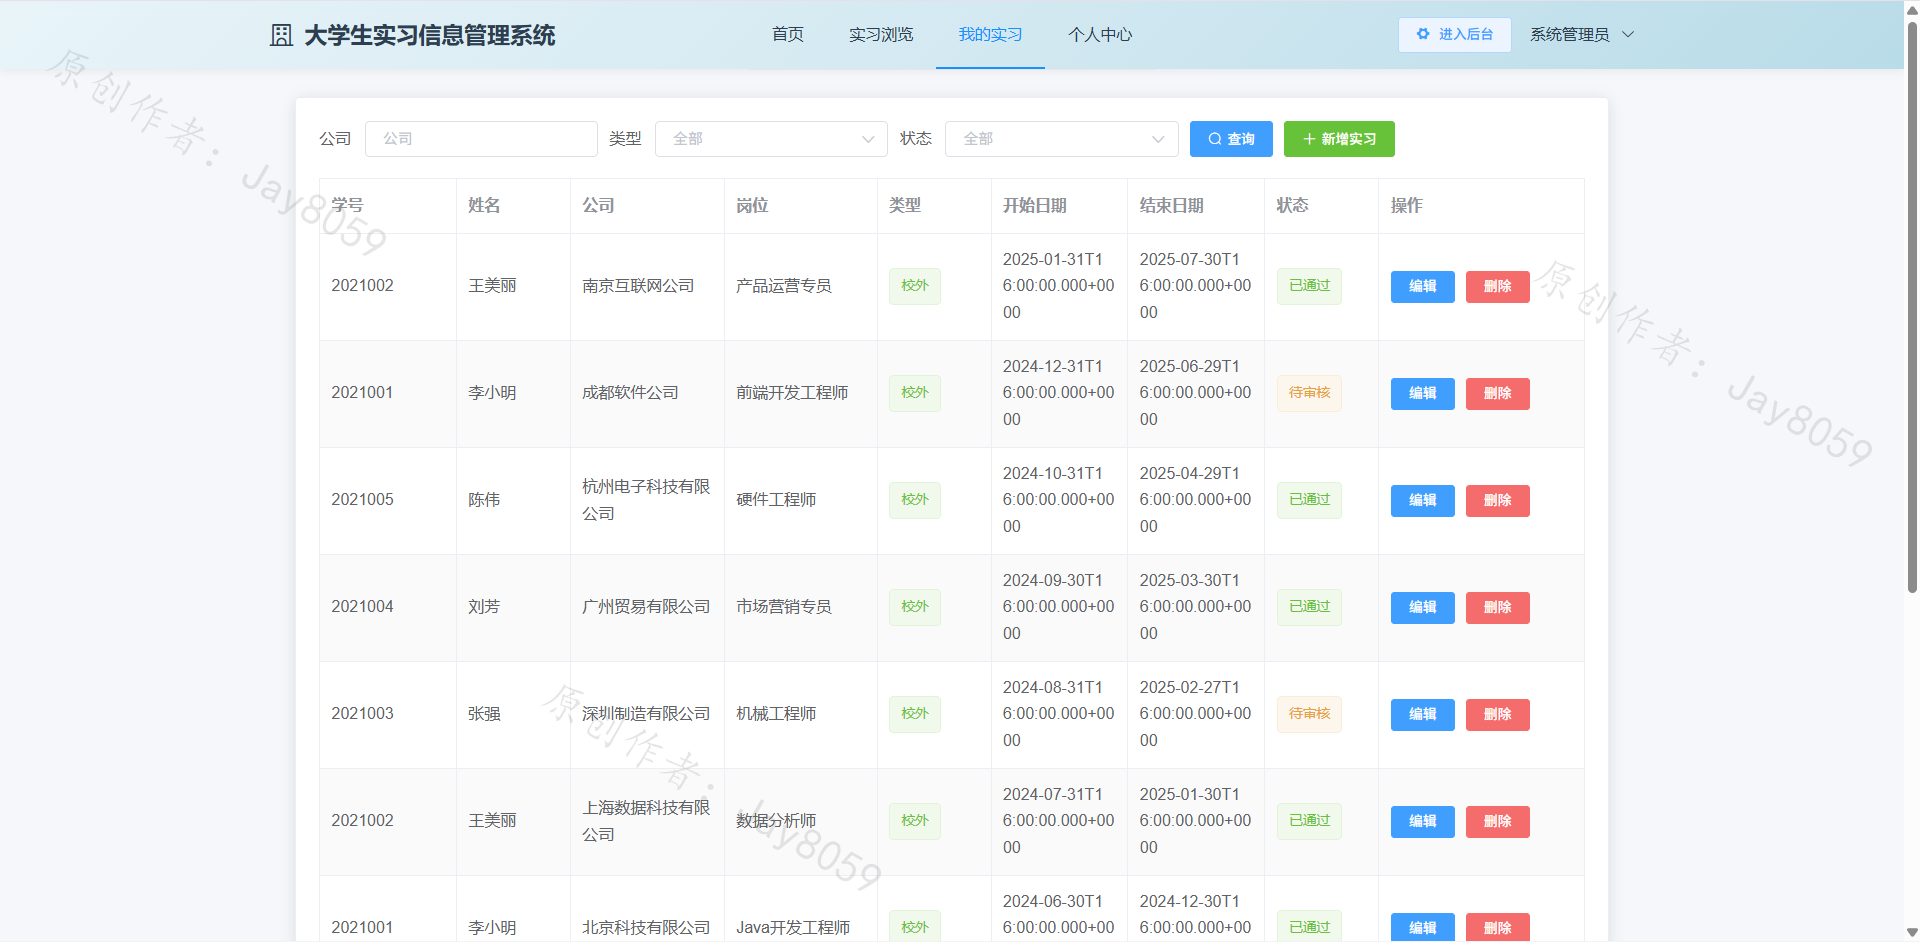Click the 查询 search button
This screenshot has height=942, width=1920.
coord(1231,139)
